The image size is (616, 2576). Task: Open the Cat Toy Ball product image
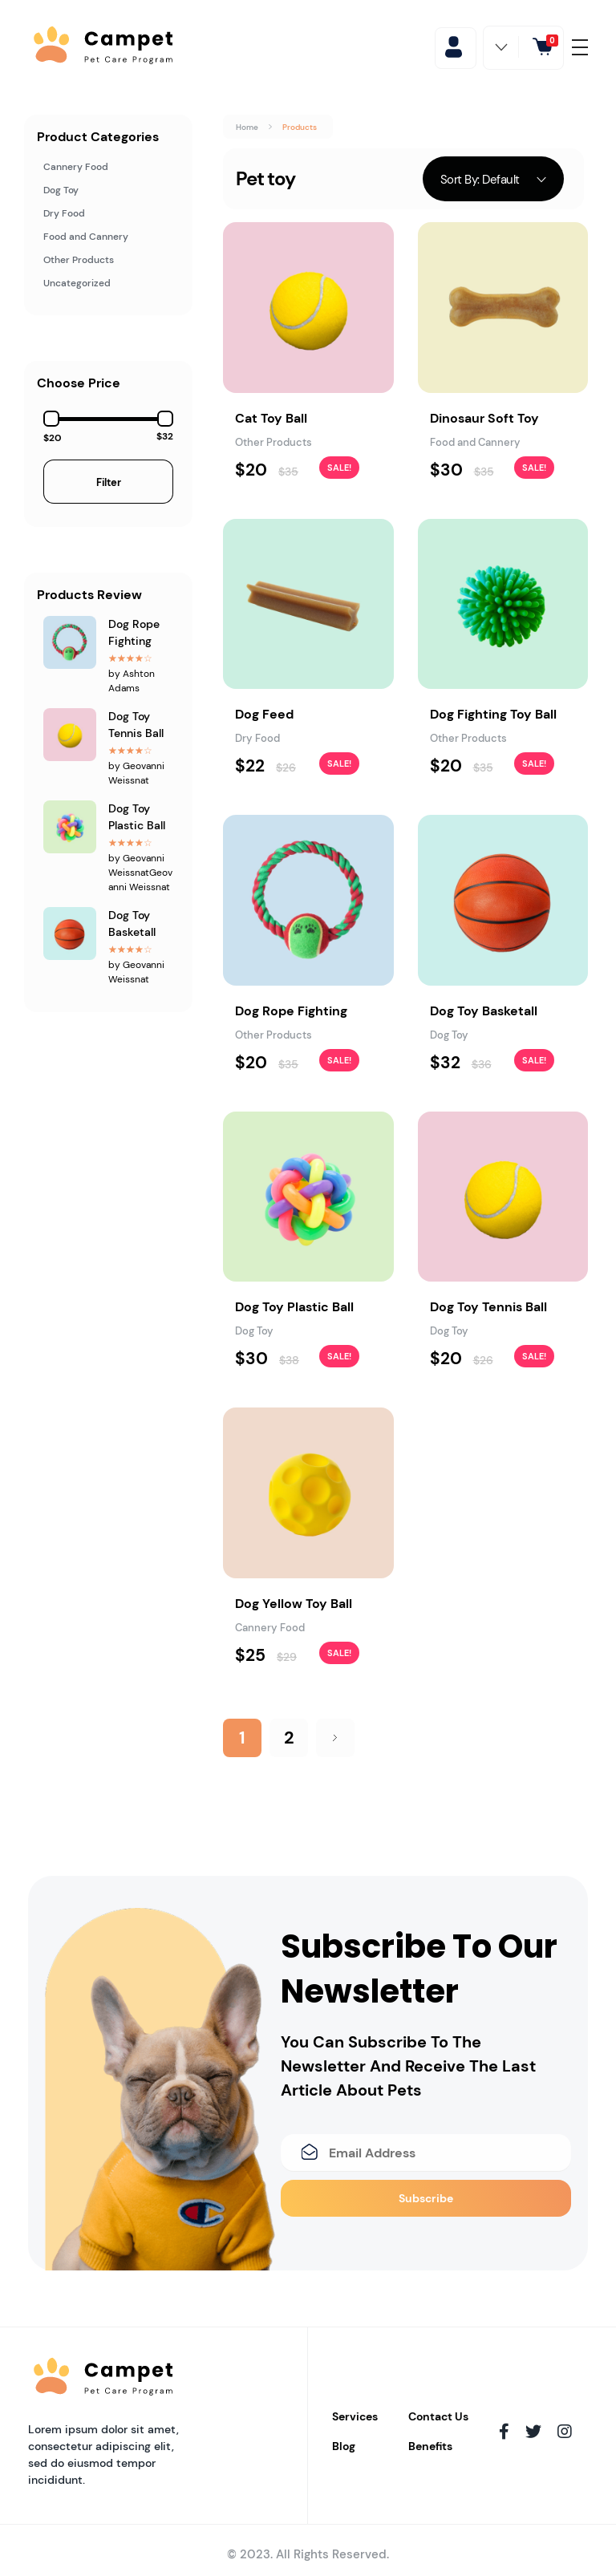click(308, 307)
